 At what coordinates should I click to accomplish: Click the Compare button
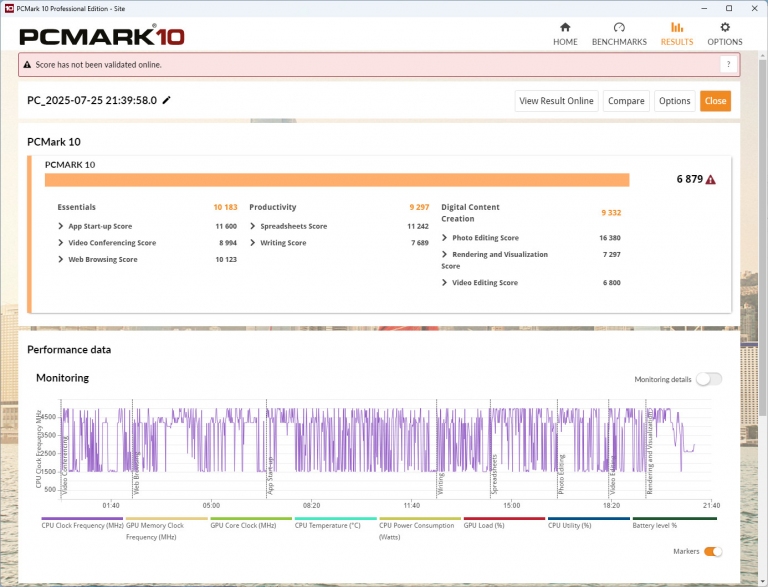[x=626, y=101]
